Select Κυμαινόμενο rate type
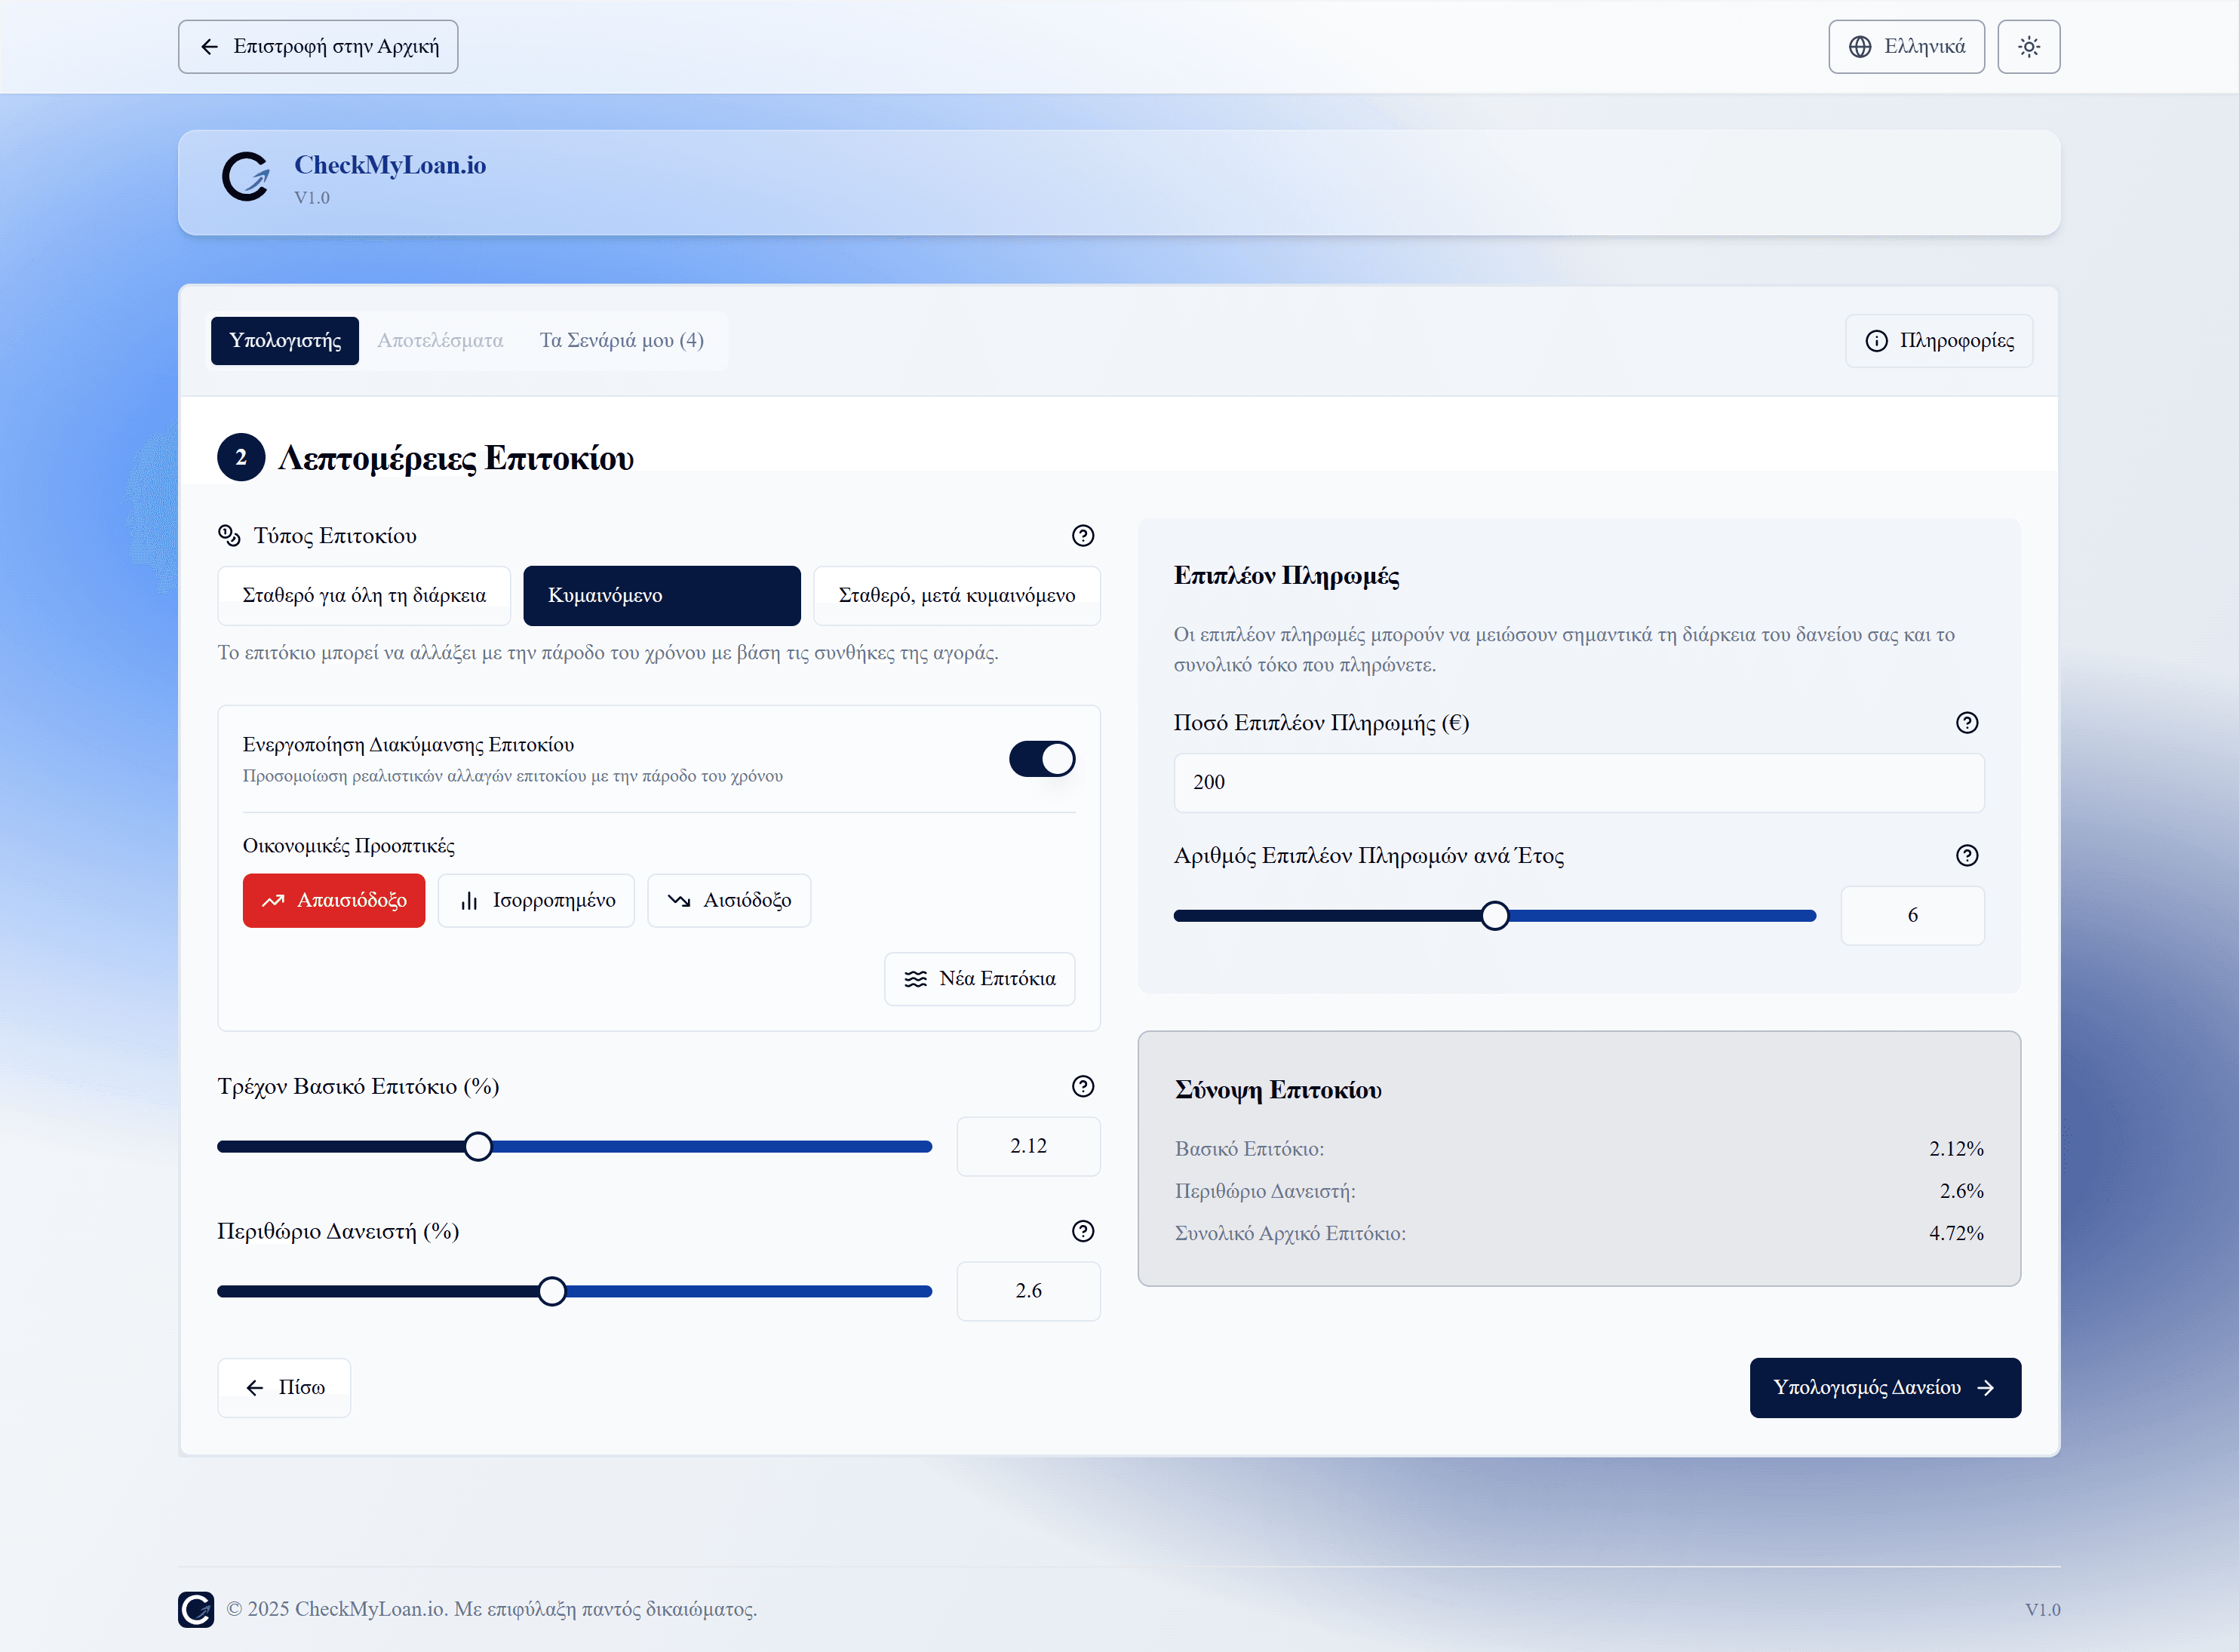2239x1652 pixels. coord(661,596)
